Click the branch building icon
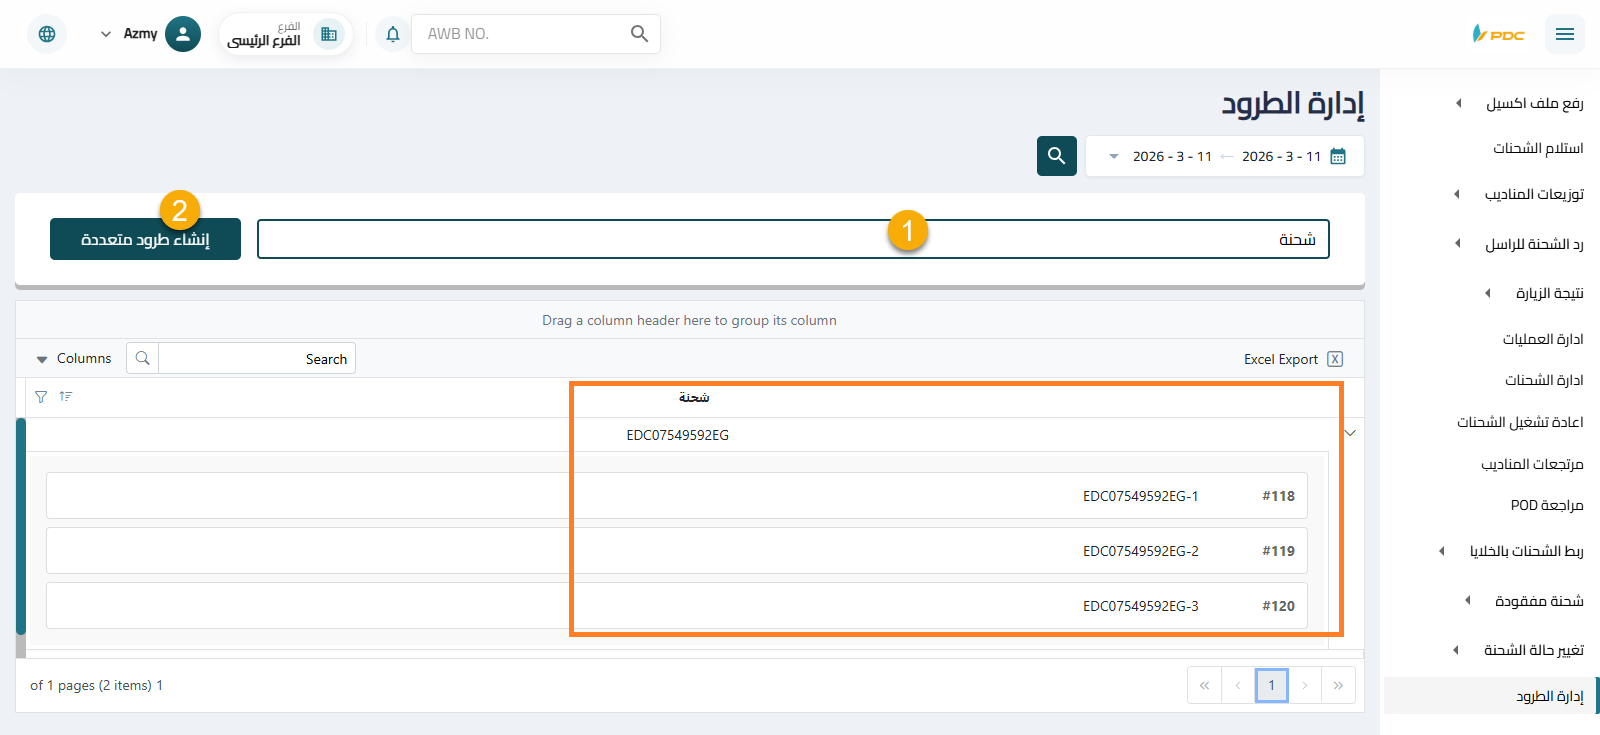Image resolution: width=1600 pixels, height=735 pixels. click(328, 34)
